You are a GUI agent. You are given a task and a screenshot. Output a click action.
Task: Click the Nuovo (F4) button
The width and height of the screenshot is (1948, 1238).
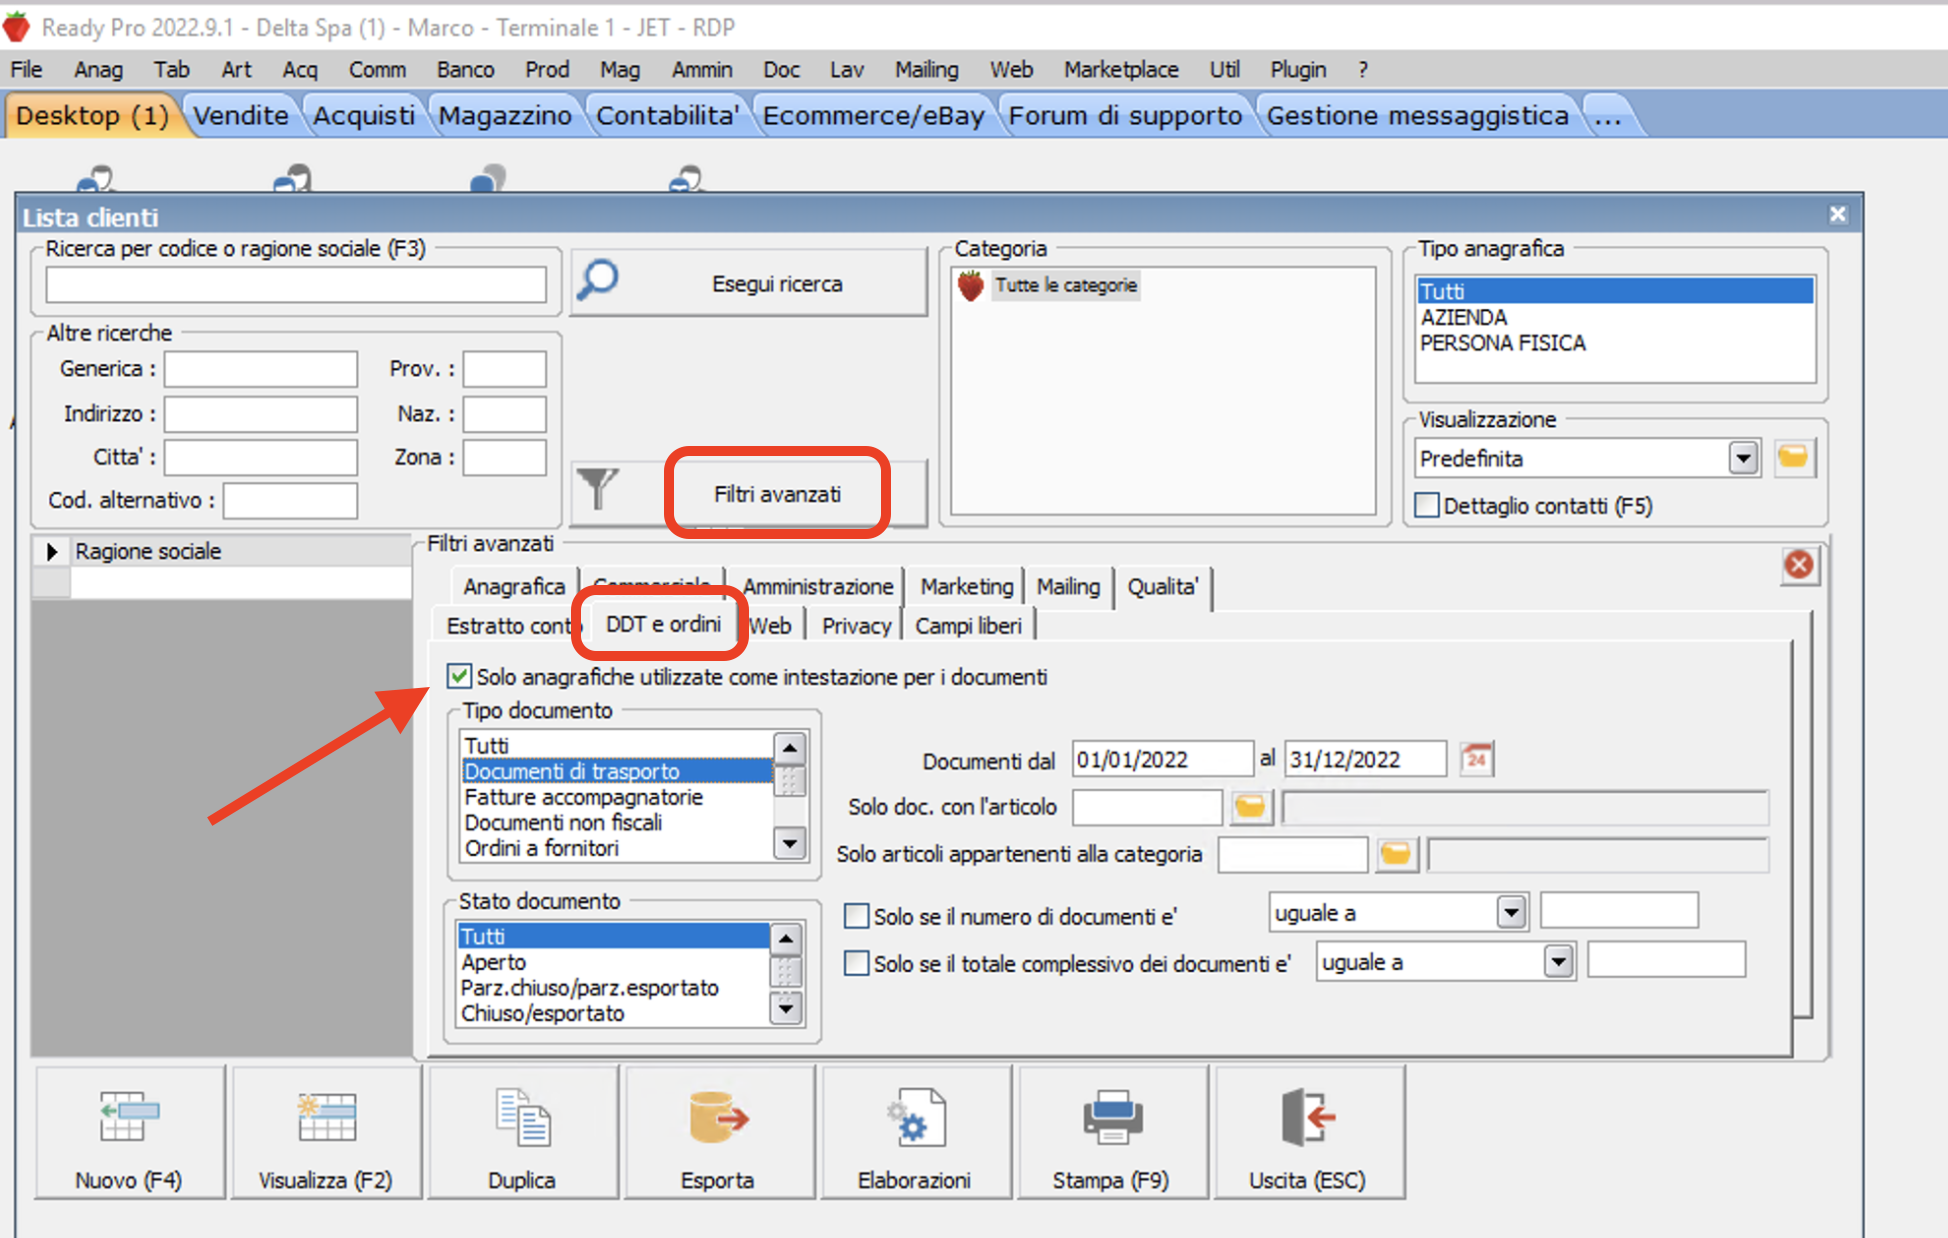coord(129,1132)
